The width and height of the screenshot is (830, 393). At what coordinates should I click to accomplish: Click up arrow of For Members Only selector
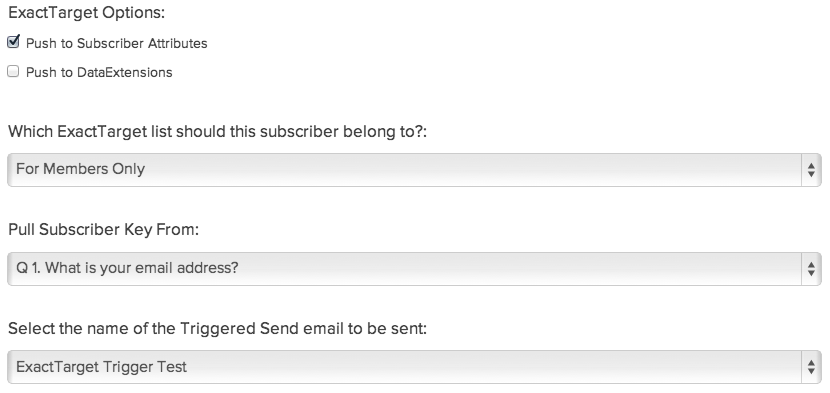(811, 166)
